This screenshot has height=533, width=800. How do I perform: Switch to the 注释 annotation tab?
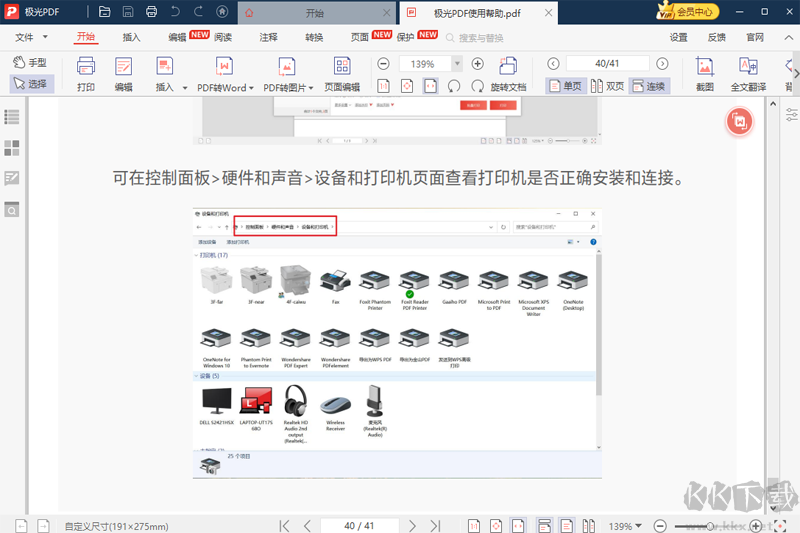(268, 37)
